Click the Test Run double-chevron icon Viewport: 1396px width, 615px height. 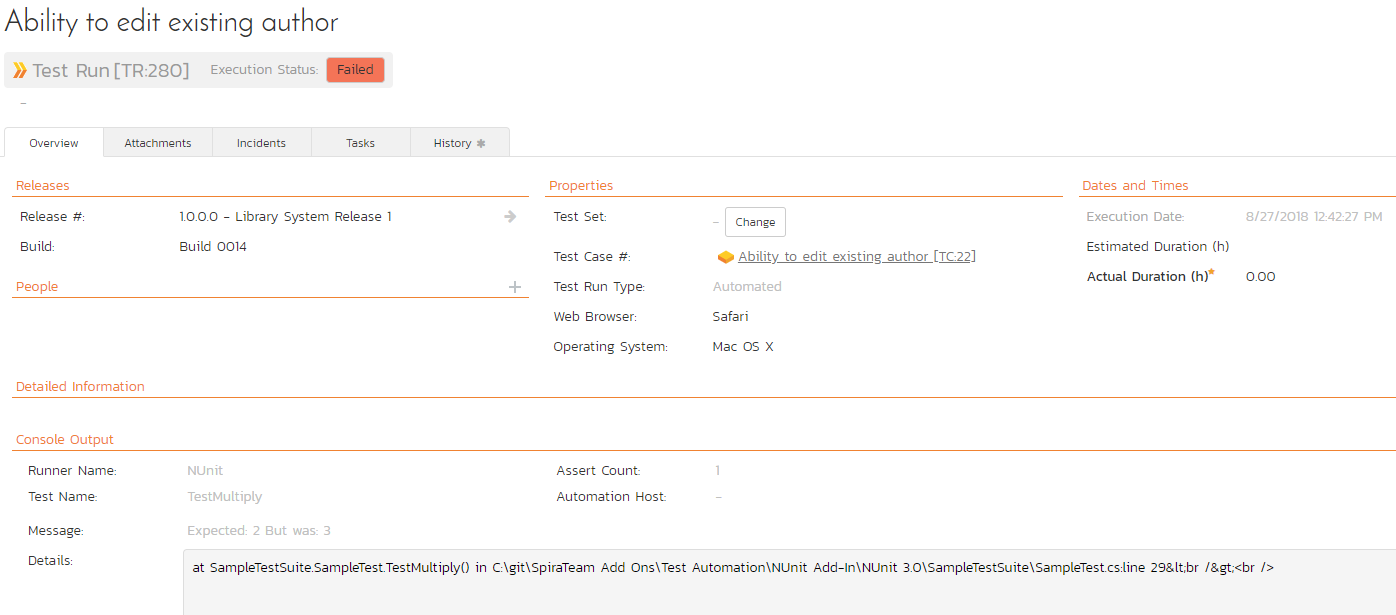click(20, 71)
